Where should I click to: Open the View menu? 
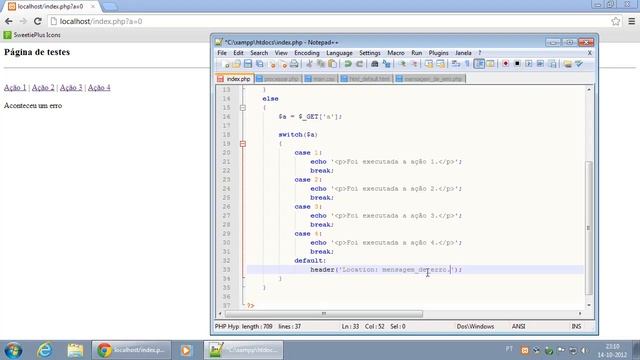(281, 53)
